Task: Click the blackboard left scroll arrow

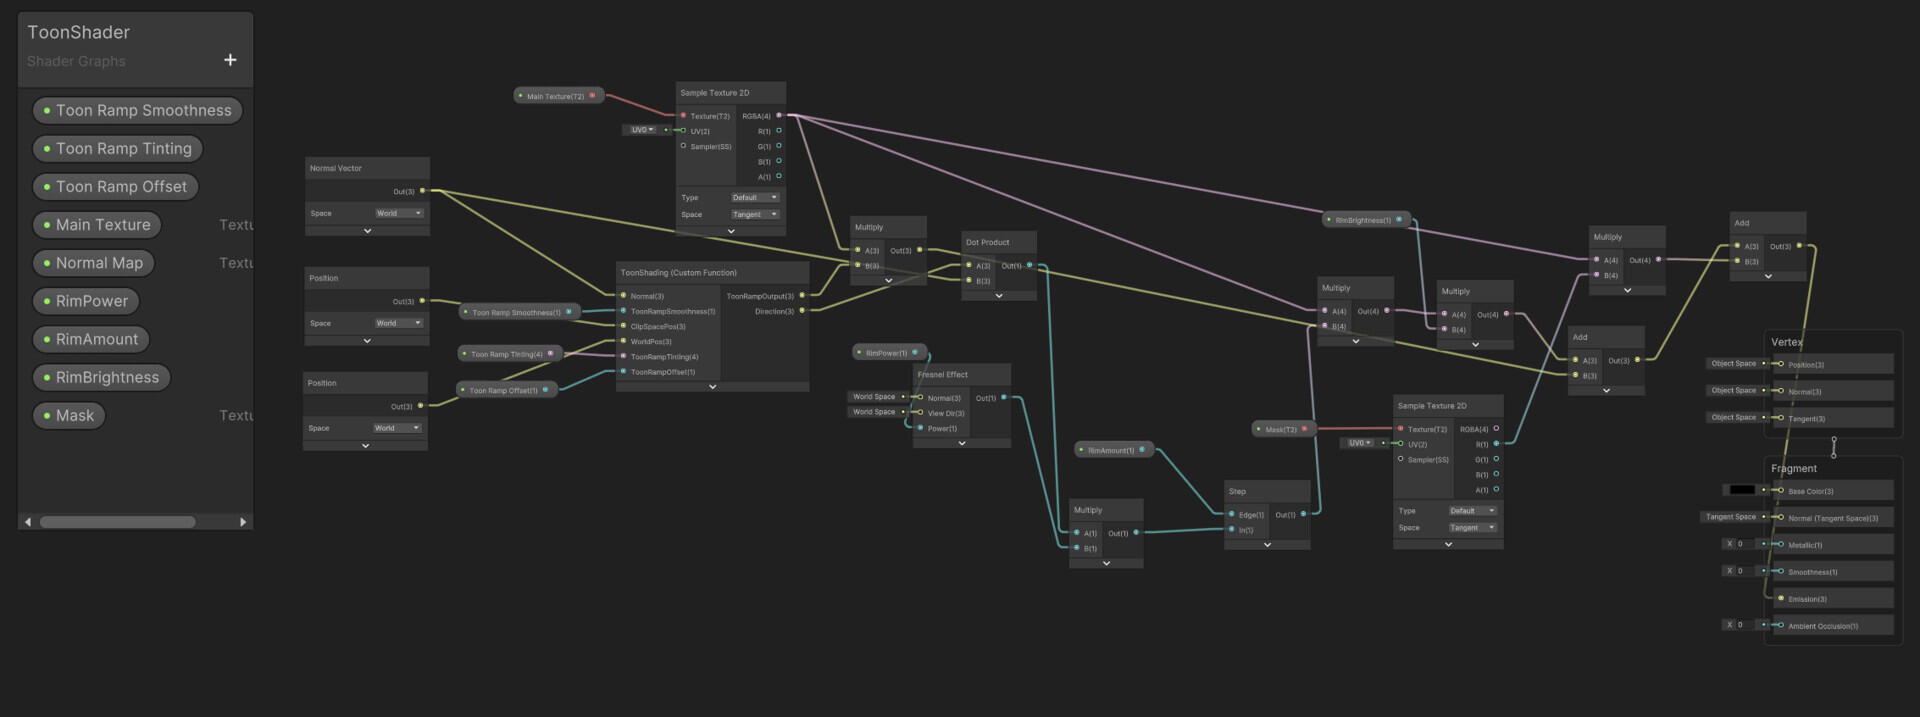Action: pyautogui.click(x=28, y=522)
